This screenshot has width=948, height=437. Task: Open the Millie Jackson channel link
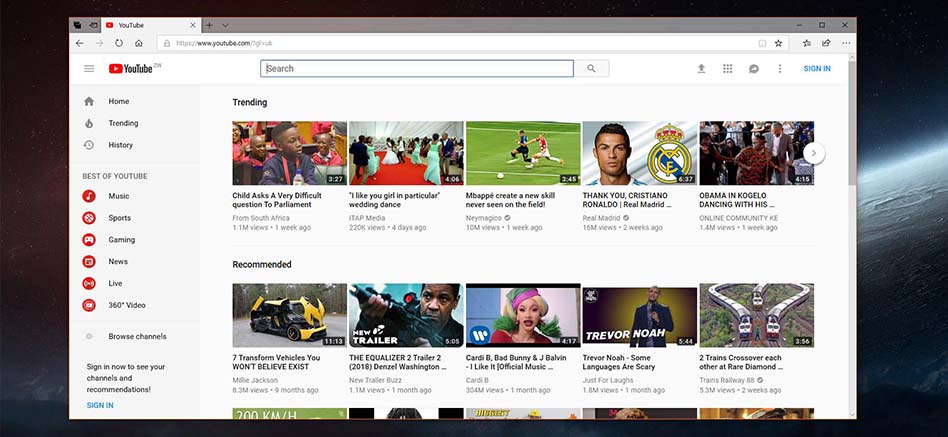(255, 380)
